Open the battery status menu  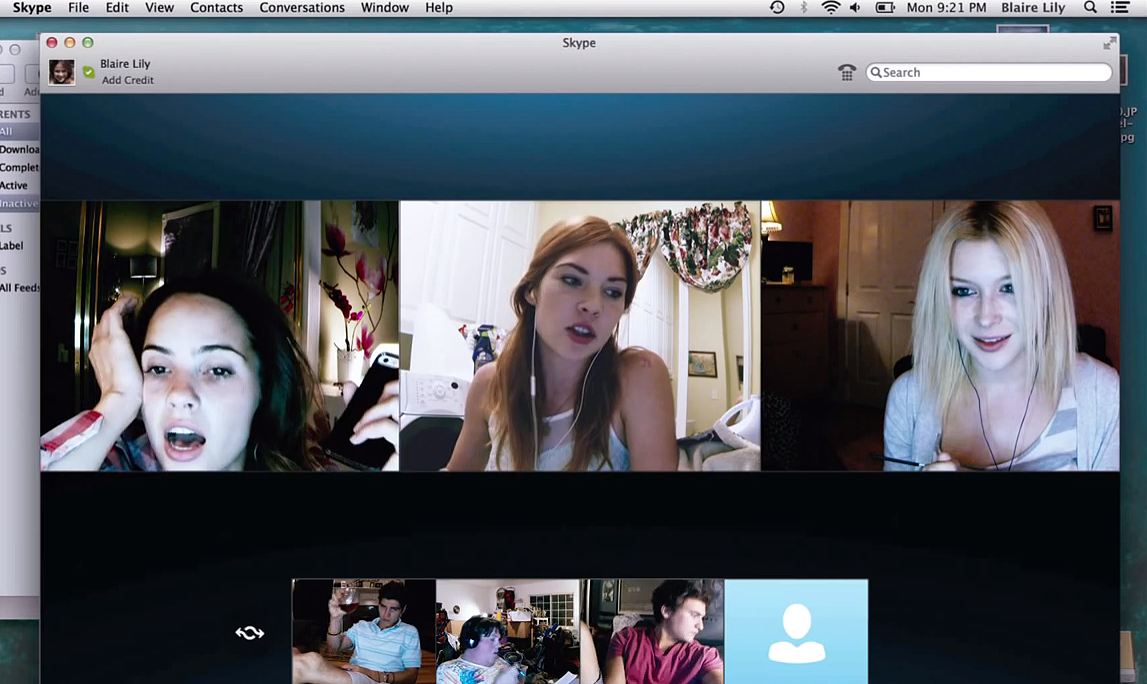pos(885,8)
